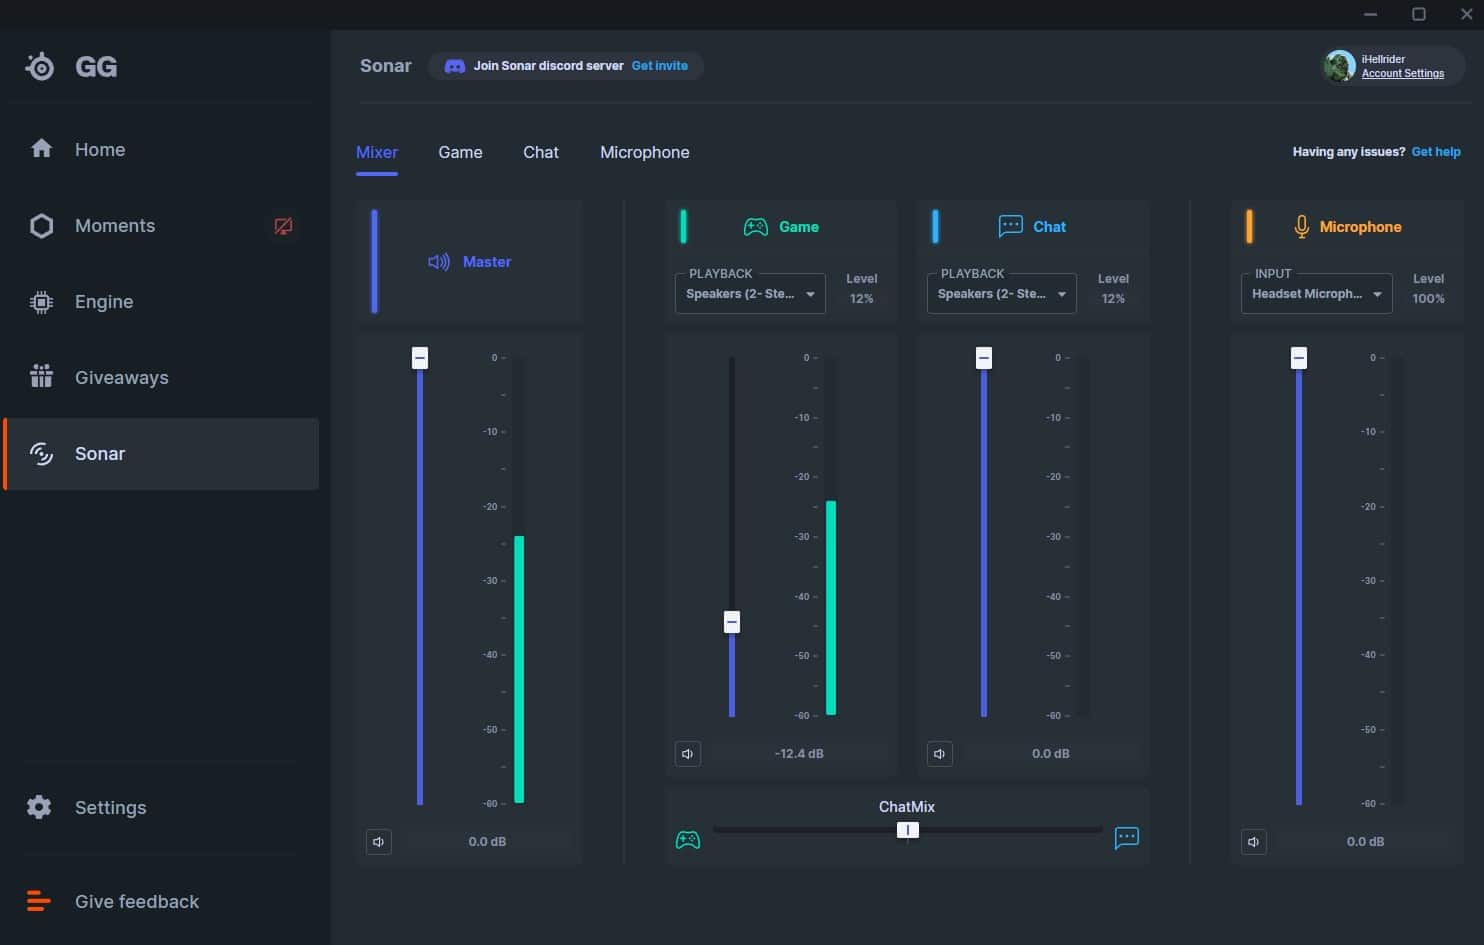Click the Moments recording-disabled red icon
The height and width of the screenshot is (945, 1484).
tap(284, 226)
